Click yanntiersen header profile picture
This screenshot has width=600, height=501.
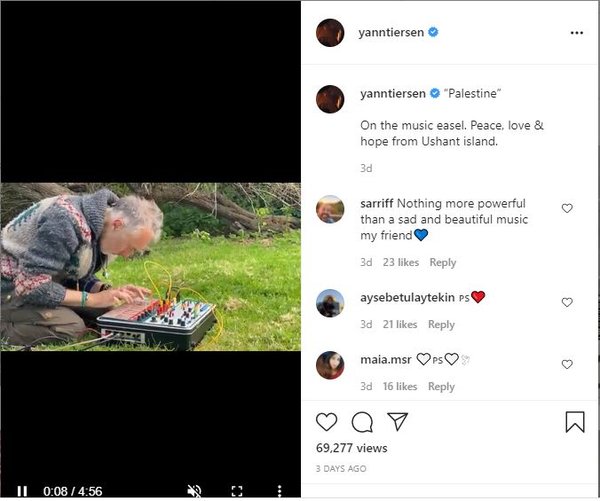click(331, 32)
